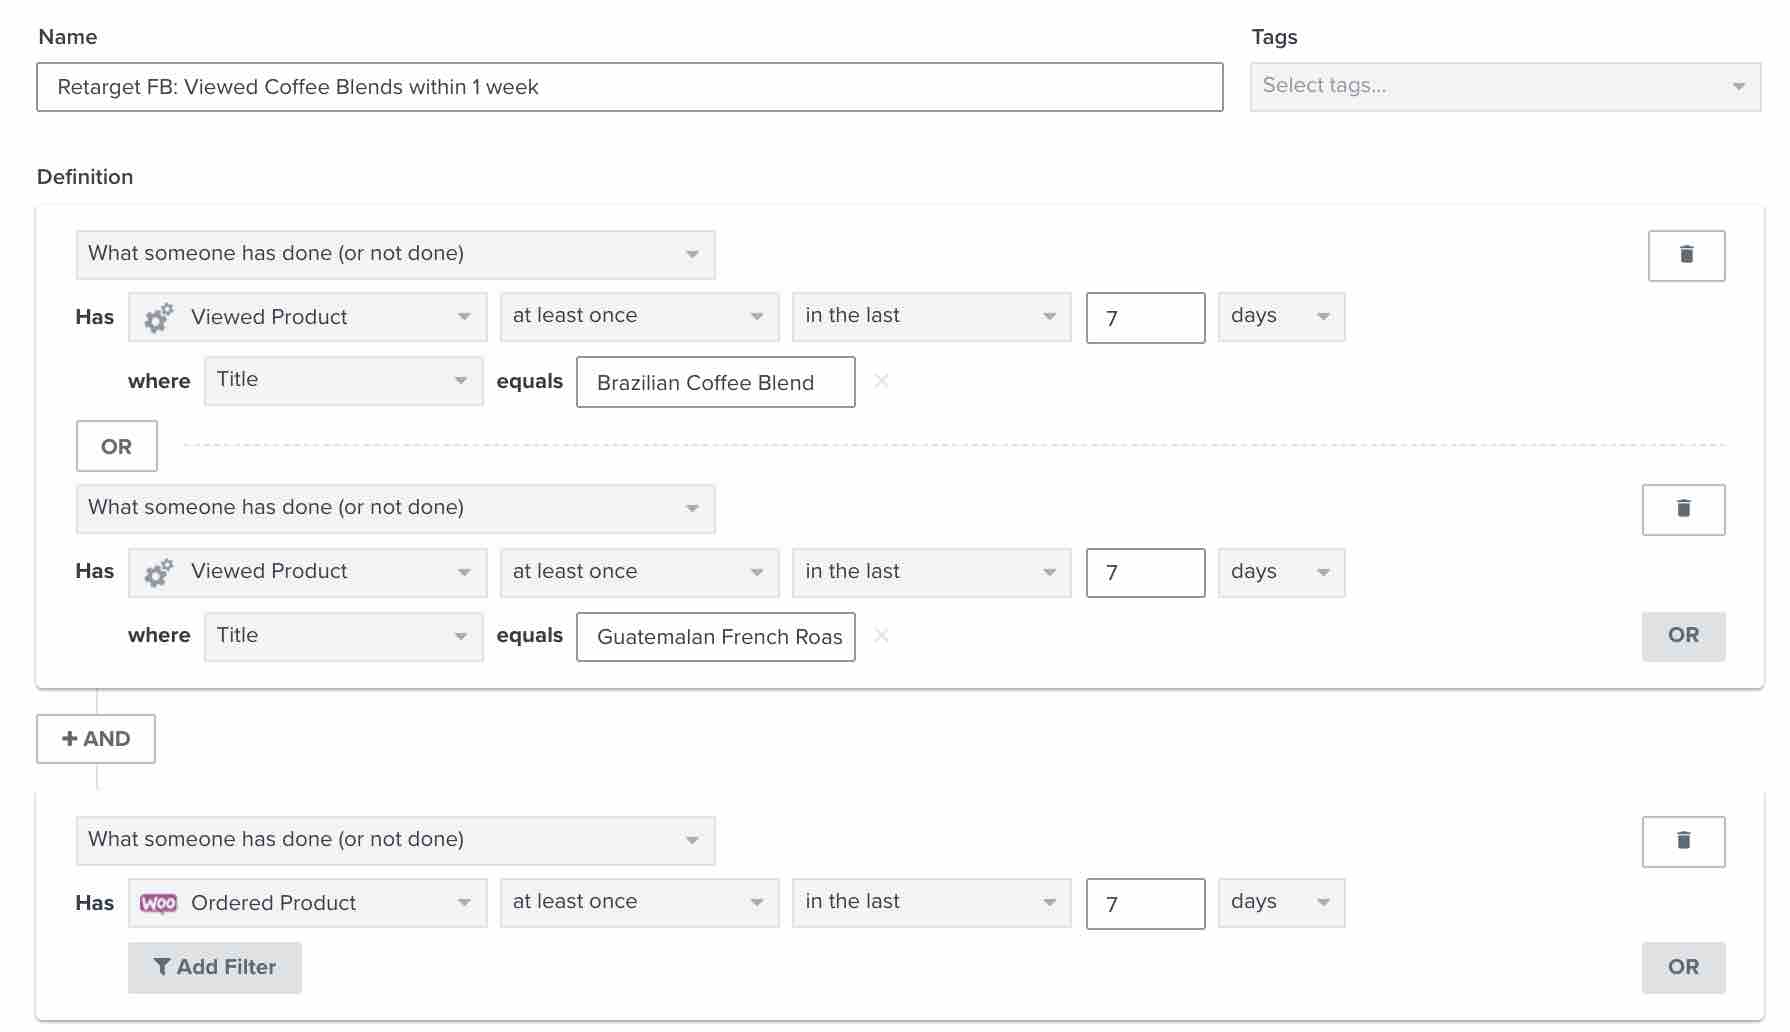Select the segment Name input field
Image resolution: width=1790 pixels, height=1032 pixels.
(x=629, y=87)
